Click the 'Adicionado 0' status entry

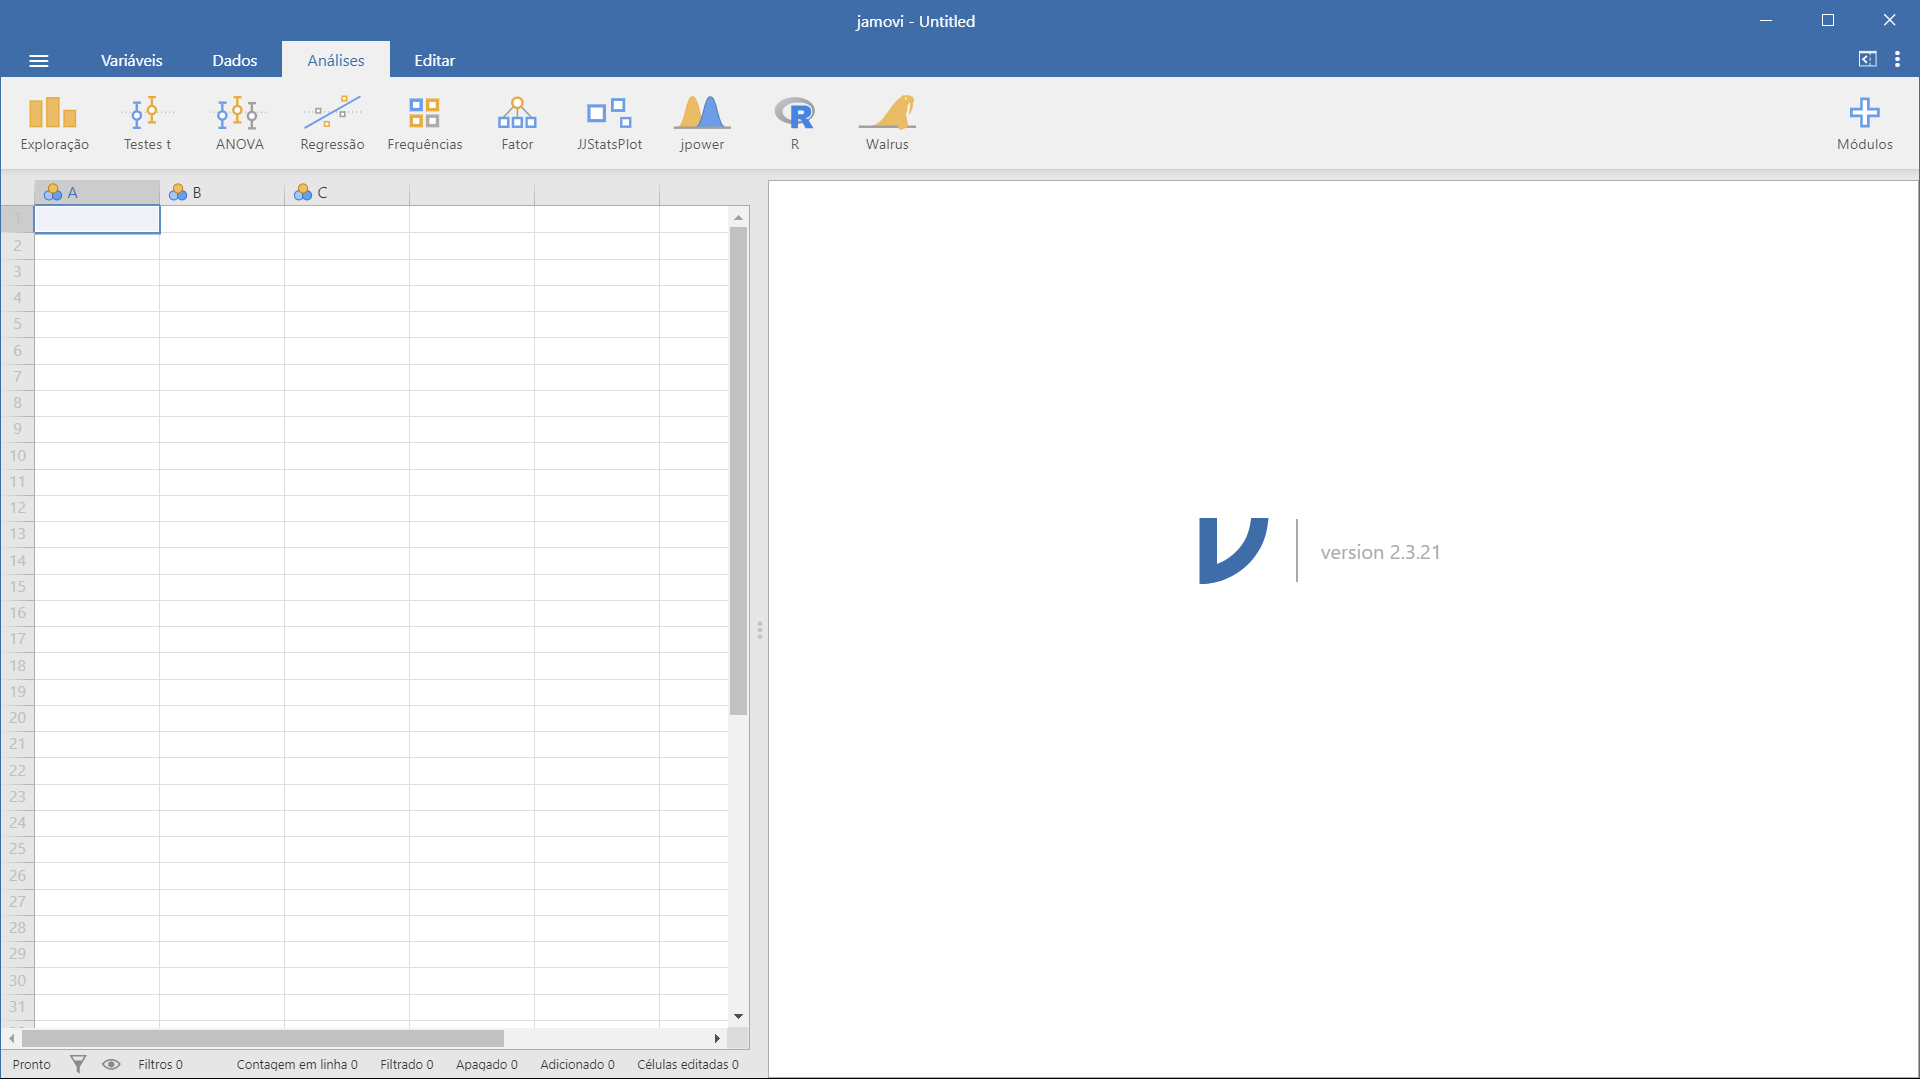click(x=577, y=1064)
